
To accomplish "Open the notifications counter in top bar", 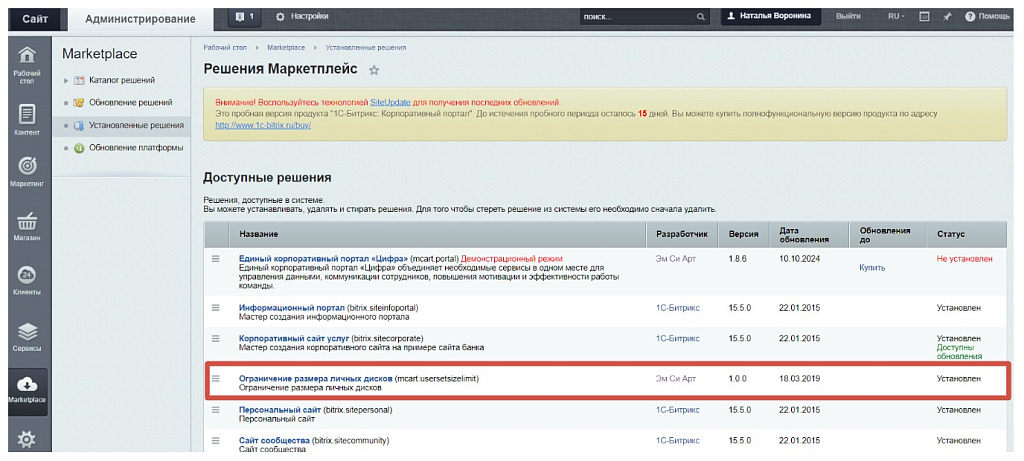I will 244,17.
